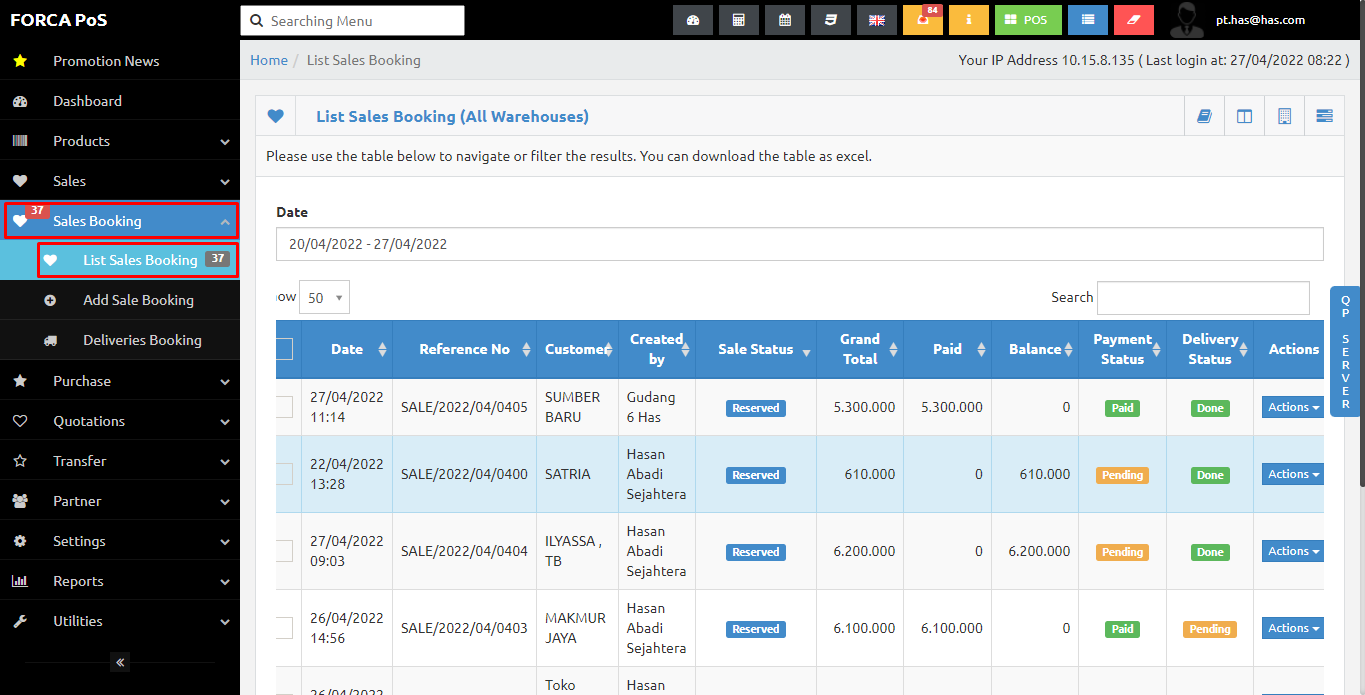The width and height of the screenshot is (1365, 695).
Task: Open Promotion News menu item
Action: pos(120,61)
